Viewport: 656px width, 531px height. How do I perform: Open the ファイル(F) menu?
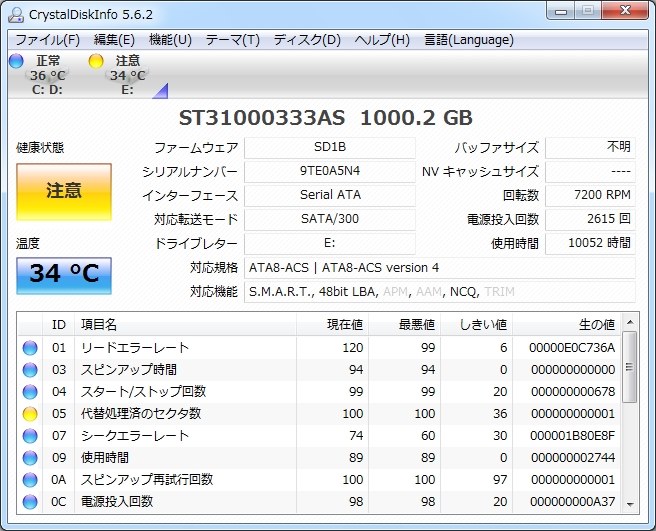click(47, 40)
